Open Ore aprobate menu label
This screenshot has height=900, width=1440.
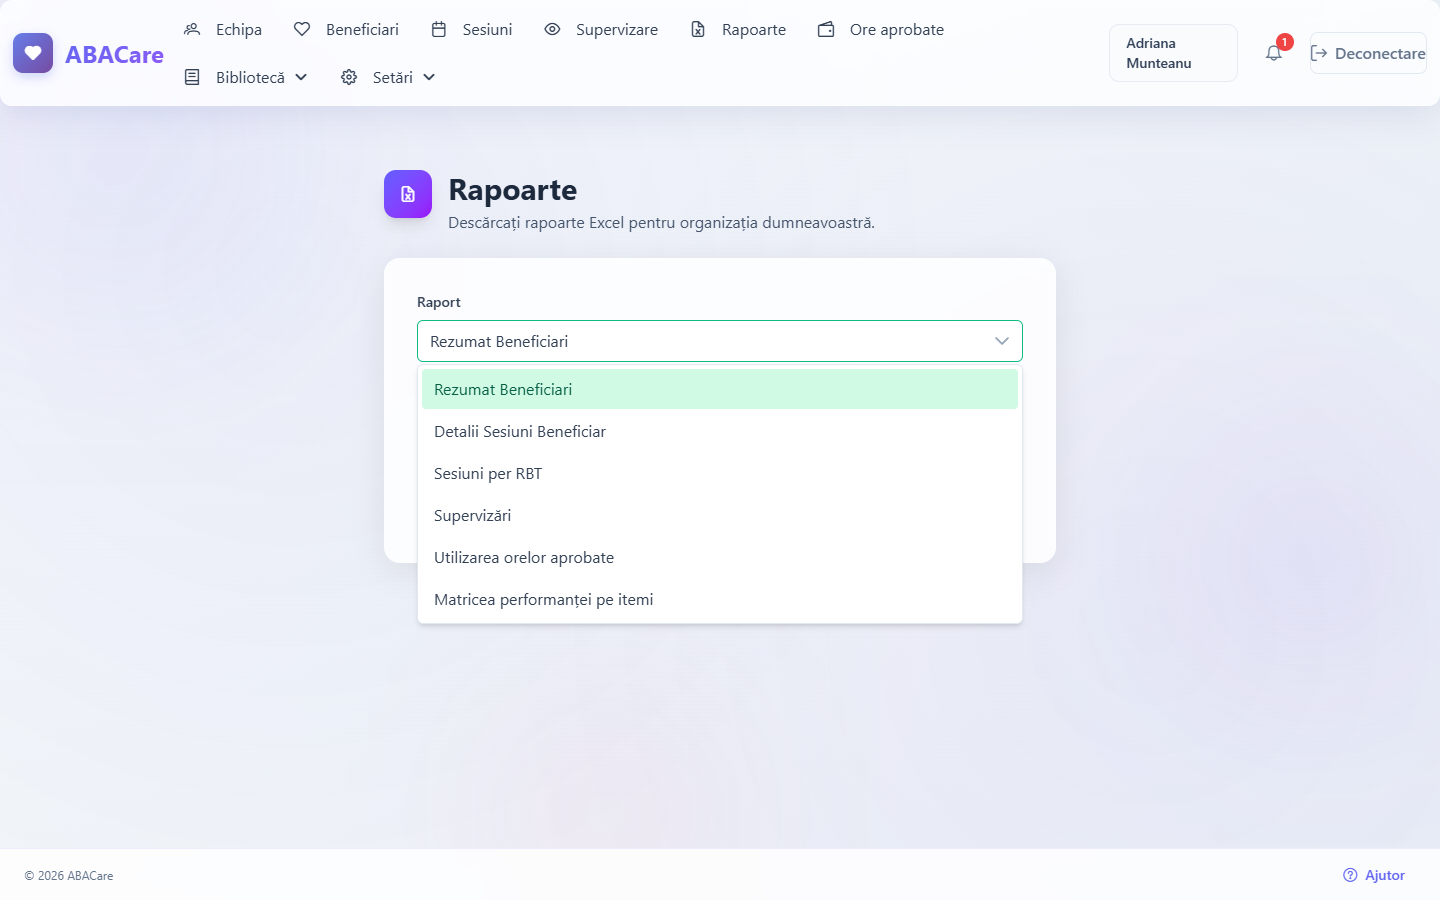[x=897, y=29]
